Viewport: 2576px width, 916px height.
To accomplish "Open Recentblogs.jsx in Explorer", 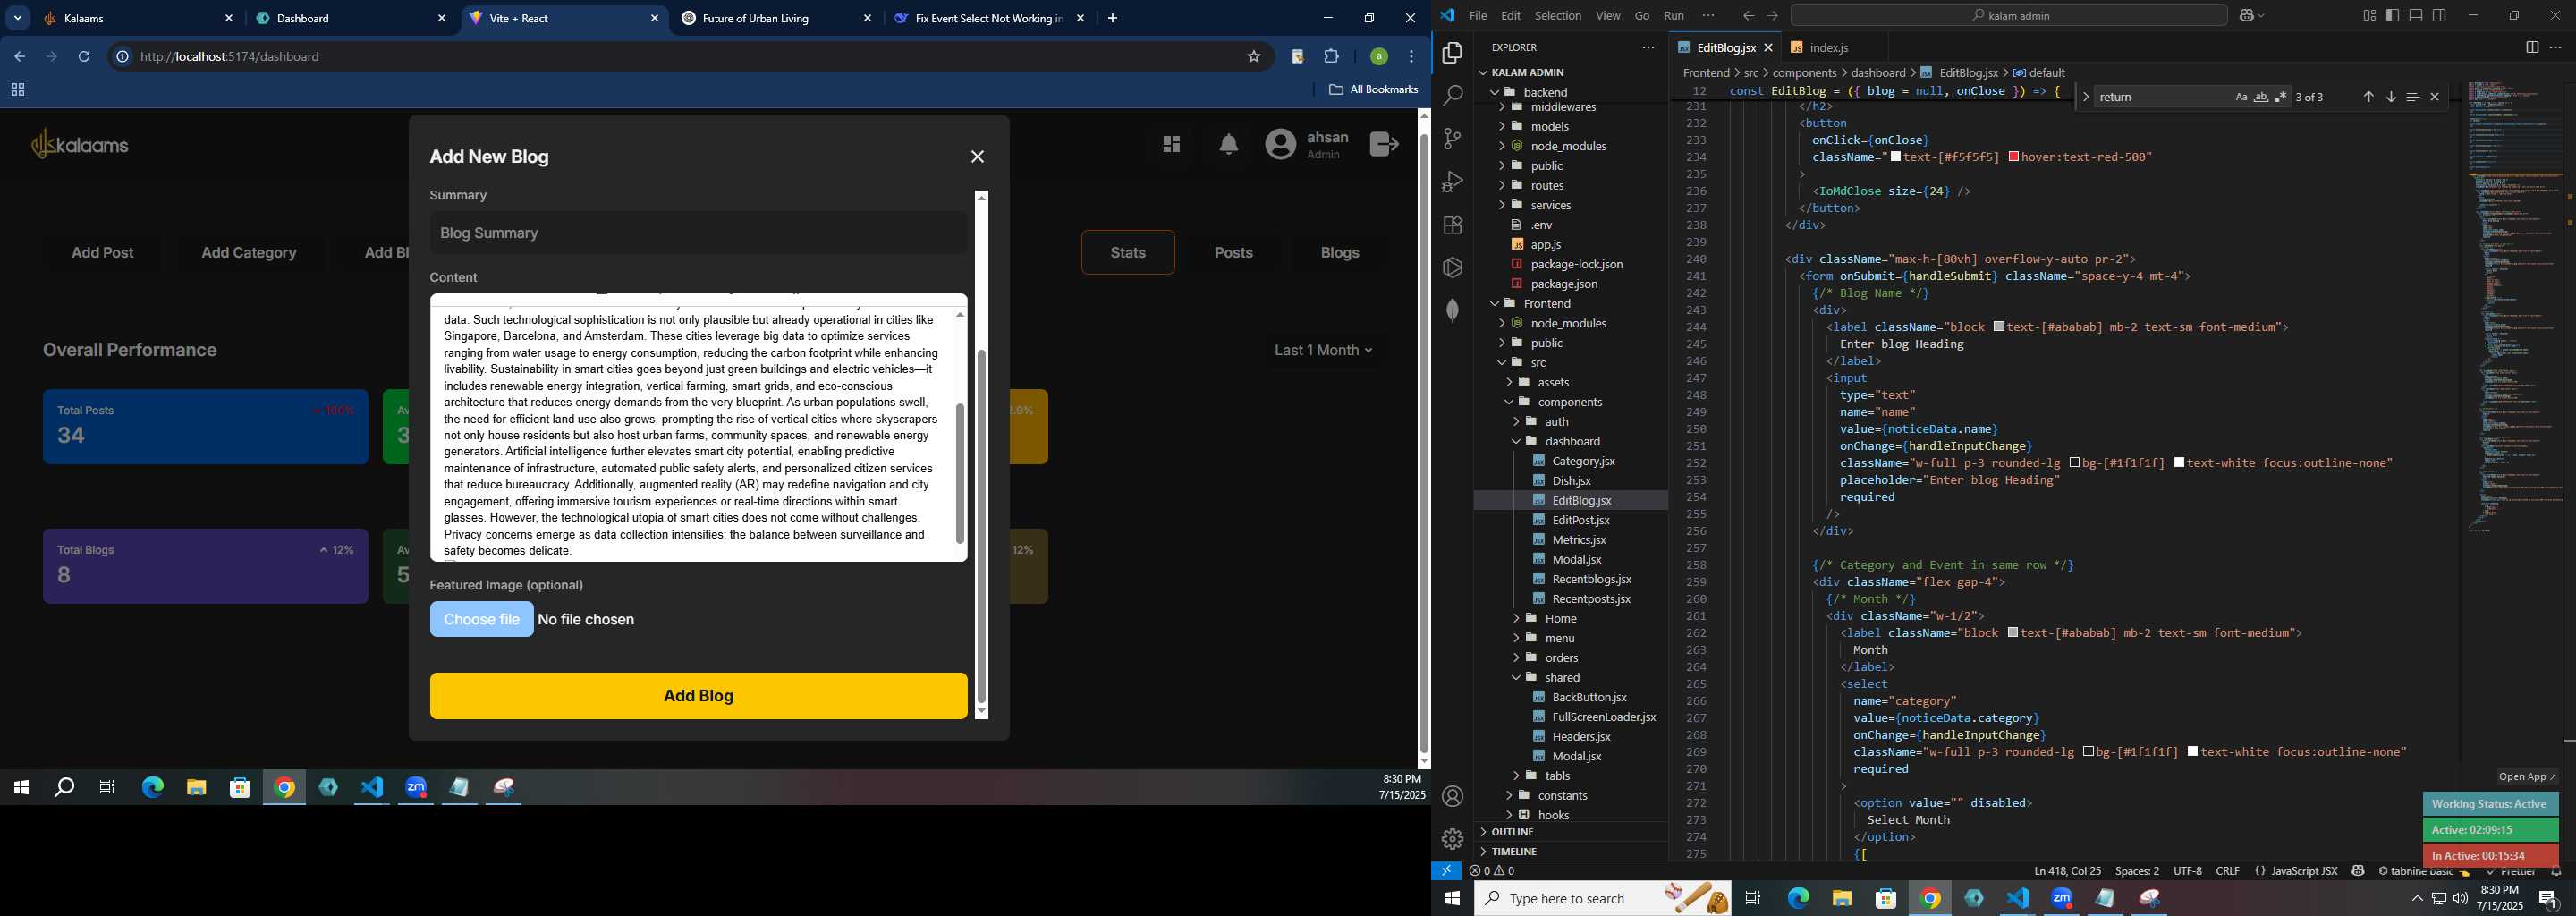I will pos(1591,579).
